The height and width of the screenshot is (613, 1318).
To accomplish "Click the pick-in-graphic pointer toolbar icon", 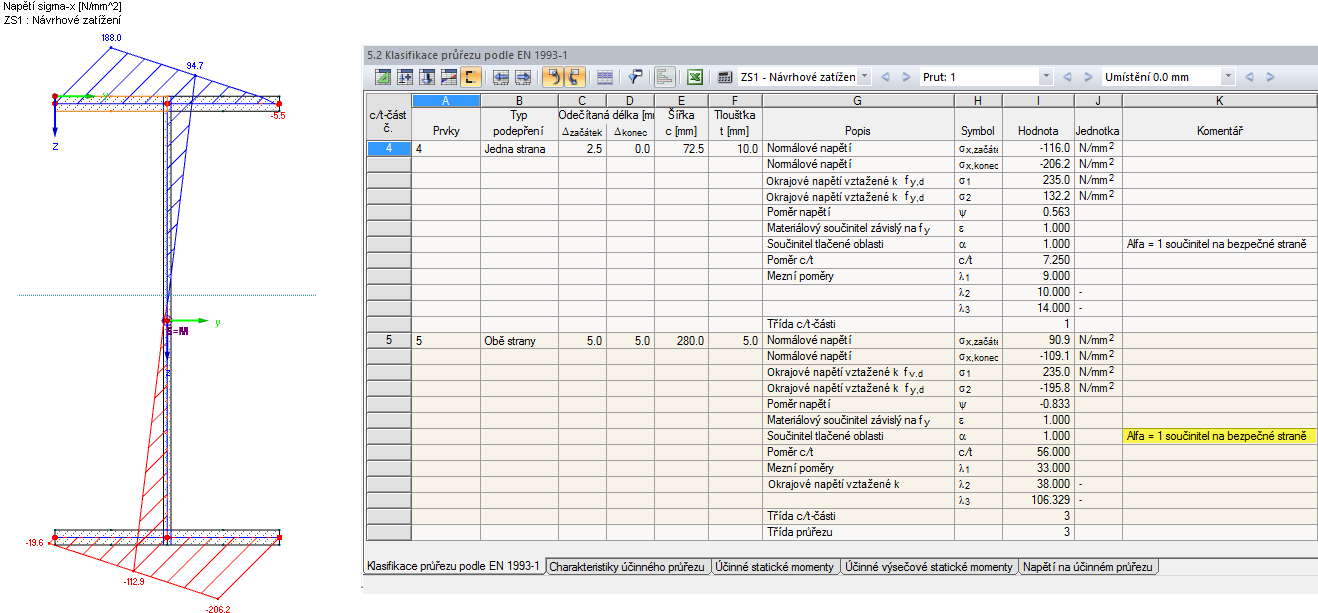I will 635,77.
